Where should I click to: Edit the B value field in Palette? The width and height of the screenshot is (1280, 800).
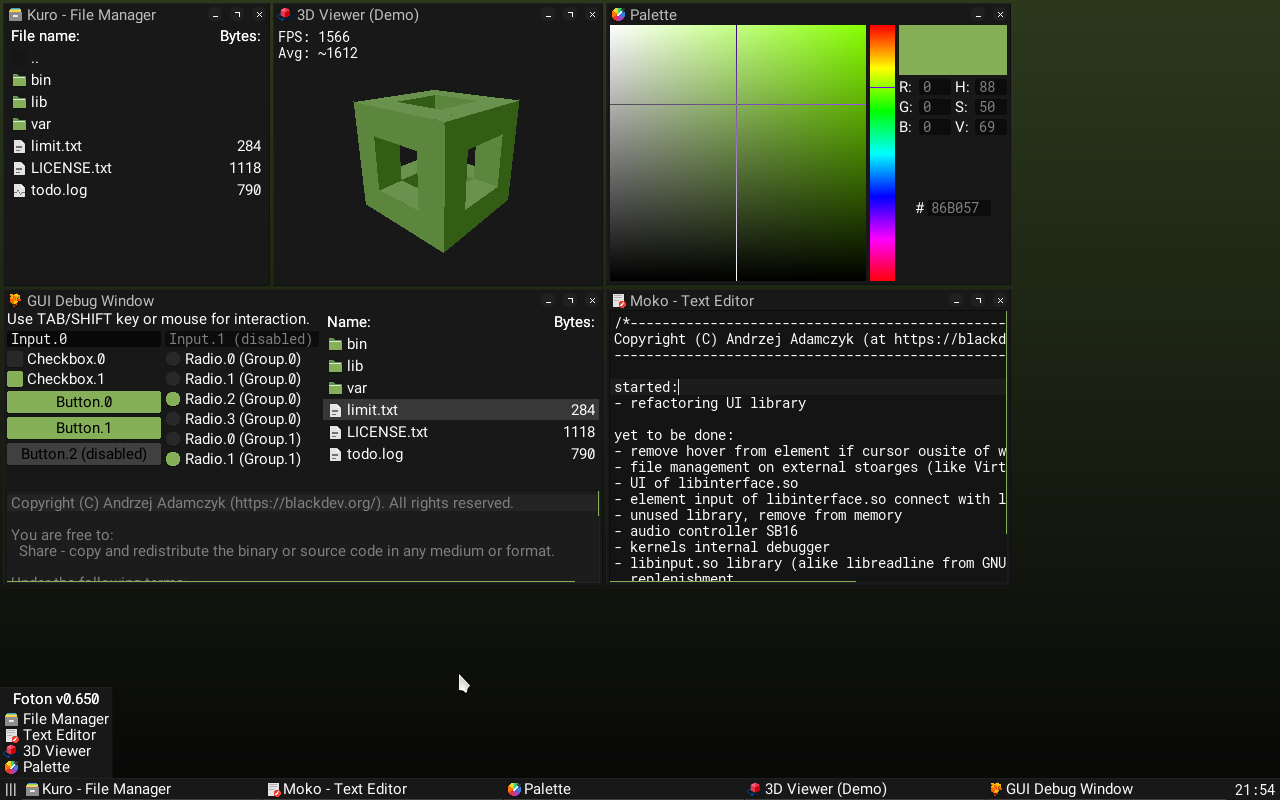coord(934,127)
